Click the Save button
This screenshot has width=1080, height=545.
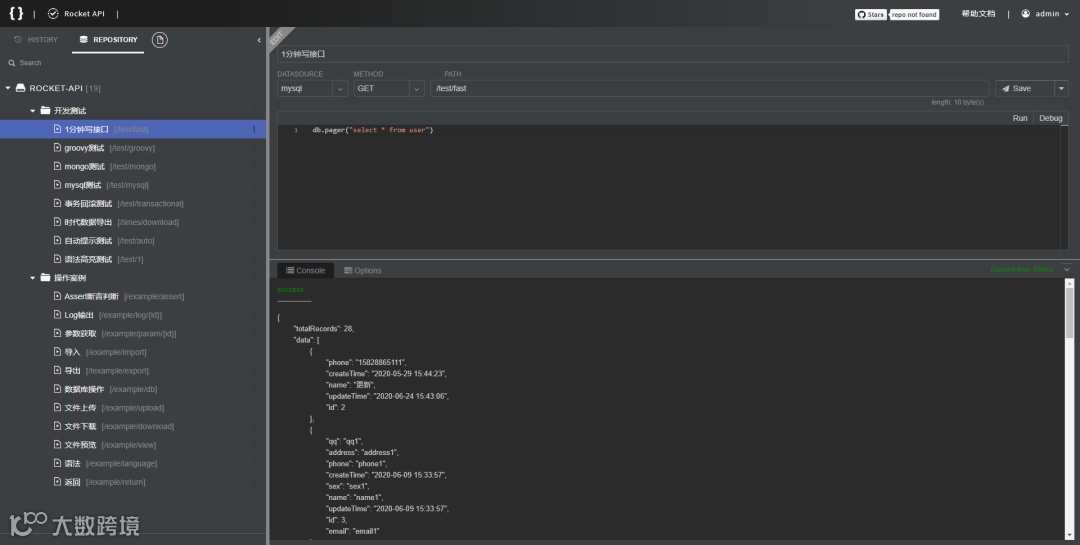1024,88
